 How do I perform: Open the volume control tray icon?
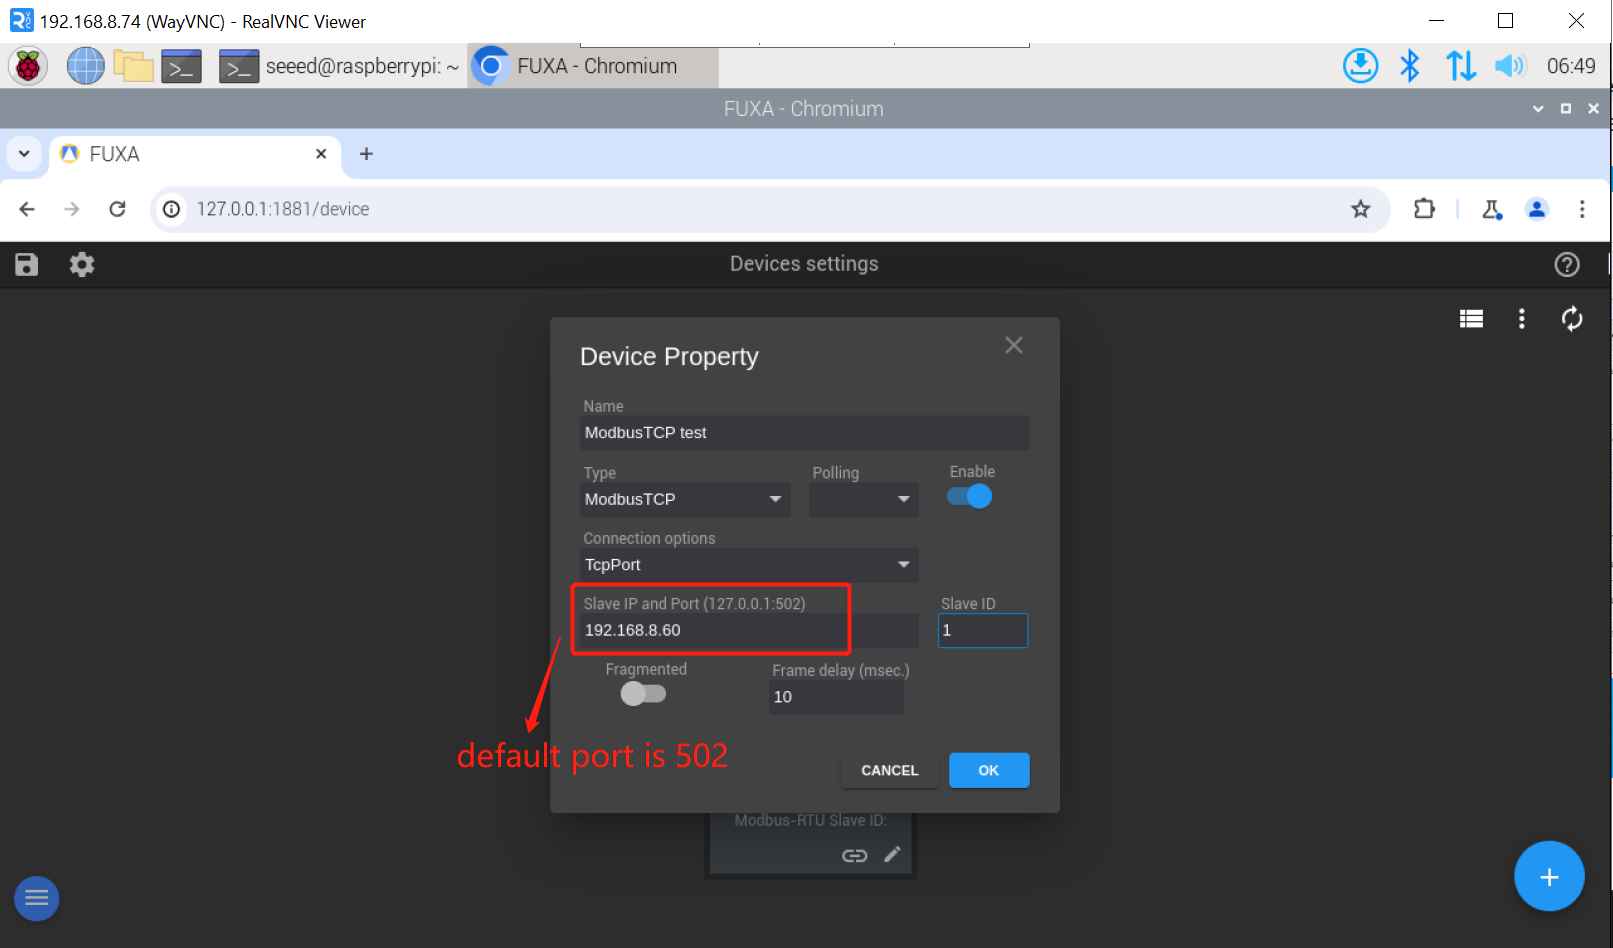(x=1509, y=66)
